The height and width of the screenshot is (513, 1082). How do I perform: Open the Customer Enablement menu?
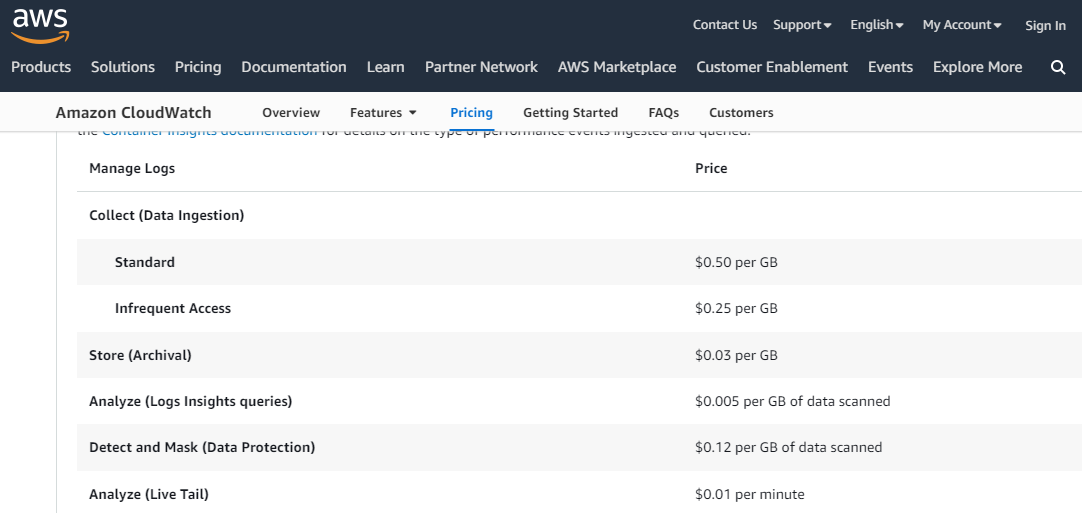tap(772, 67)
